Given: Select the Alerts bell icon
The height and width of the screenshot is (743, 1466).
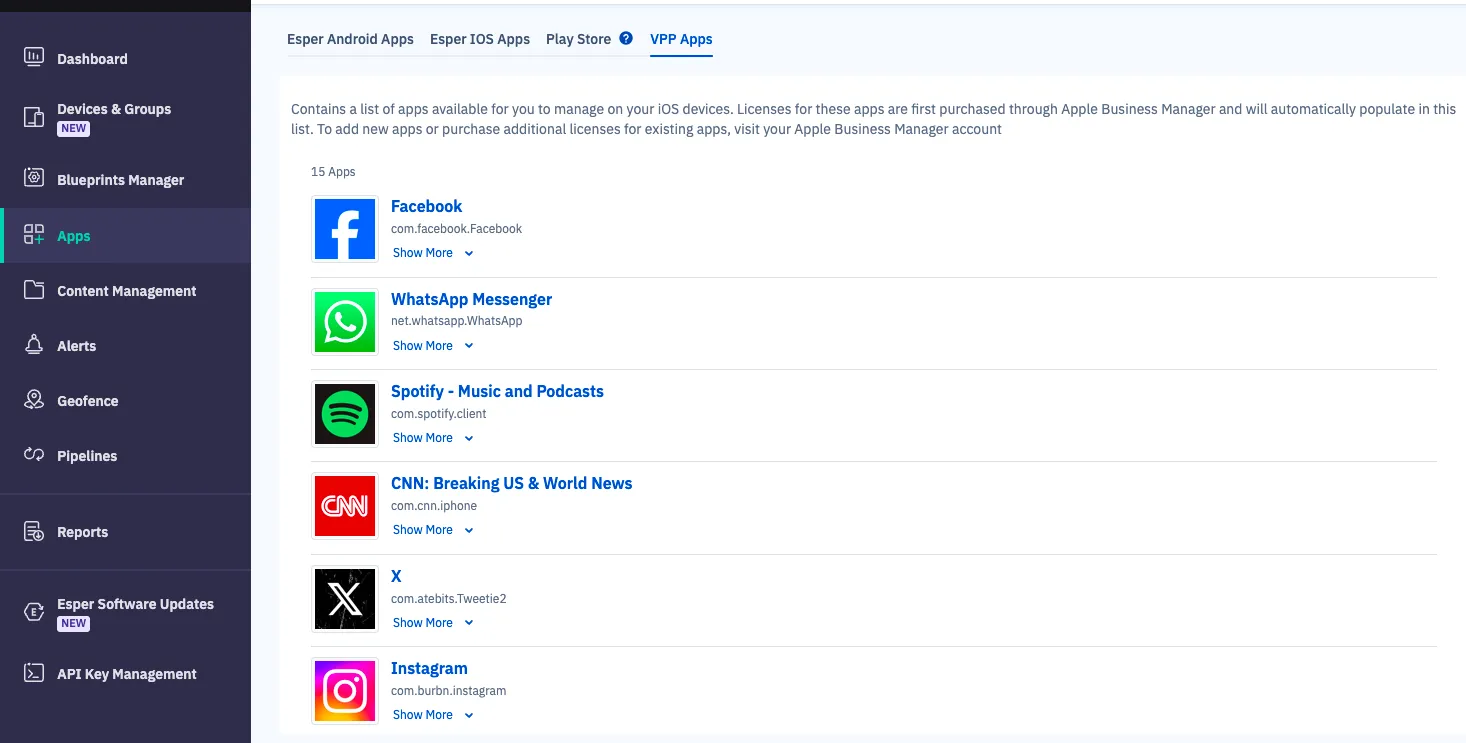Looking at the screenshot, I should click(x=33, y=345).
